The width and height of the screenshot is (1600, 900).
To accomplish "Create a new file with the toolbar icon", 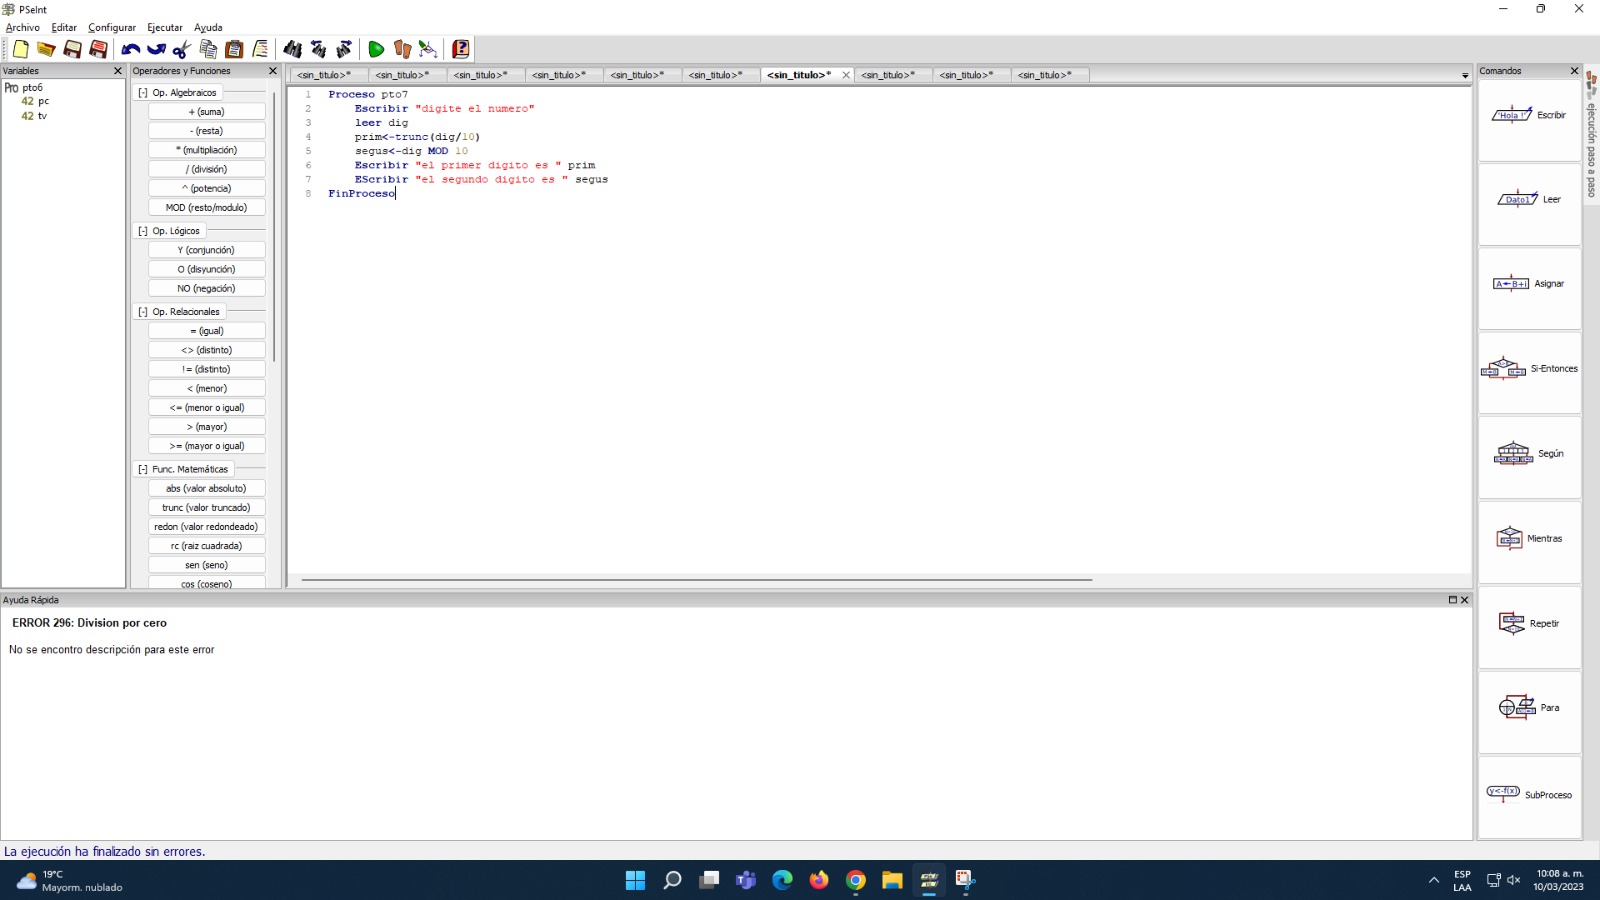I will (20, 49).
